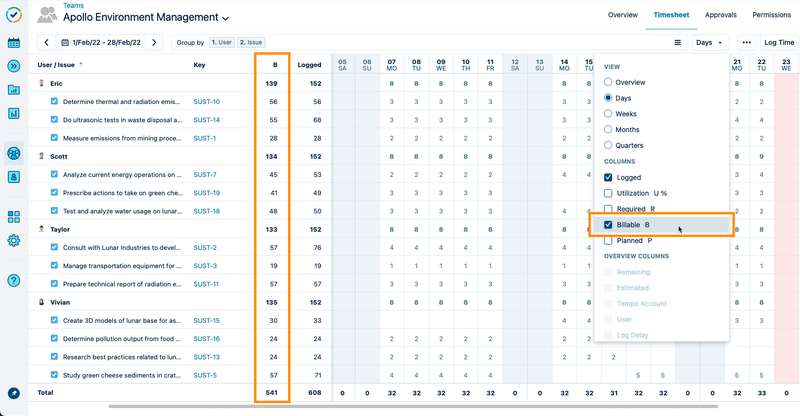Screen dimensions: 800x416
Task: Open the three-dots more options menu
Action: 746,43
